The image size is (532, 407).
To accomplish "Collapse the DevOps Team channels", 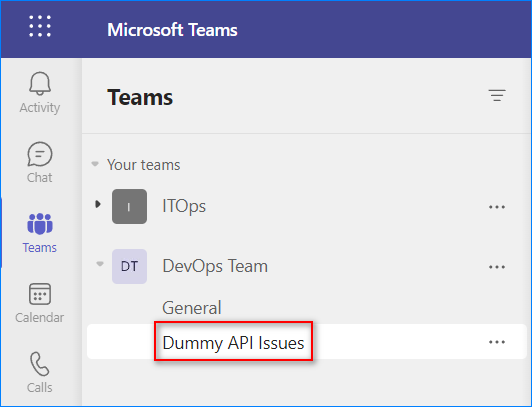I will [x=100, y=264].
